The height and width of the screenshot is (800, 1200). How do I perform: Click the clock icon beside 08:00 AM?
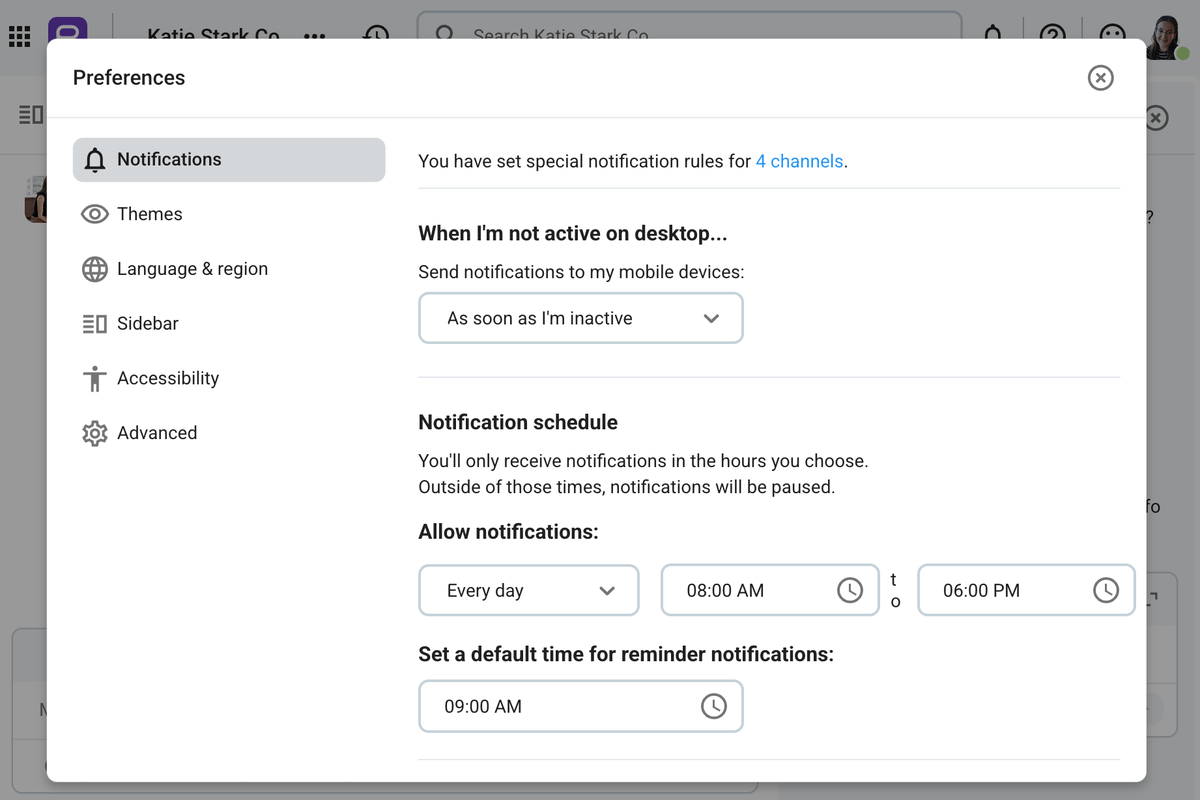tap(851, 590)
